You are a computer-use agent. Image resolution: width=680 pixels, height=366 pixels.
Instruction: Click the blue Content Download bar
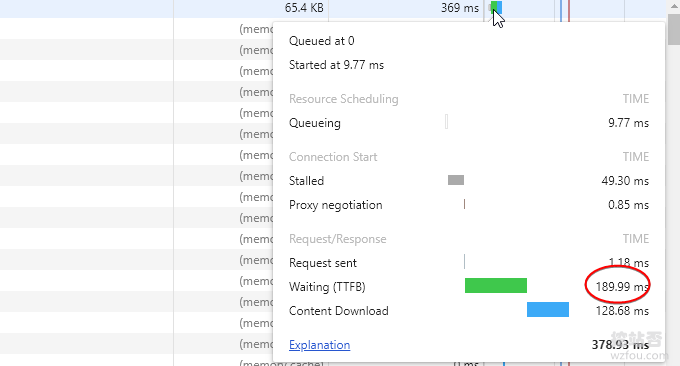[x=548, y=310]
